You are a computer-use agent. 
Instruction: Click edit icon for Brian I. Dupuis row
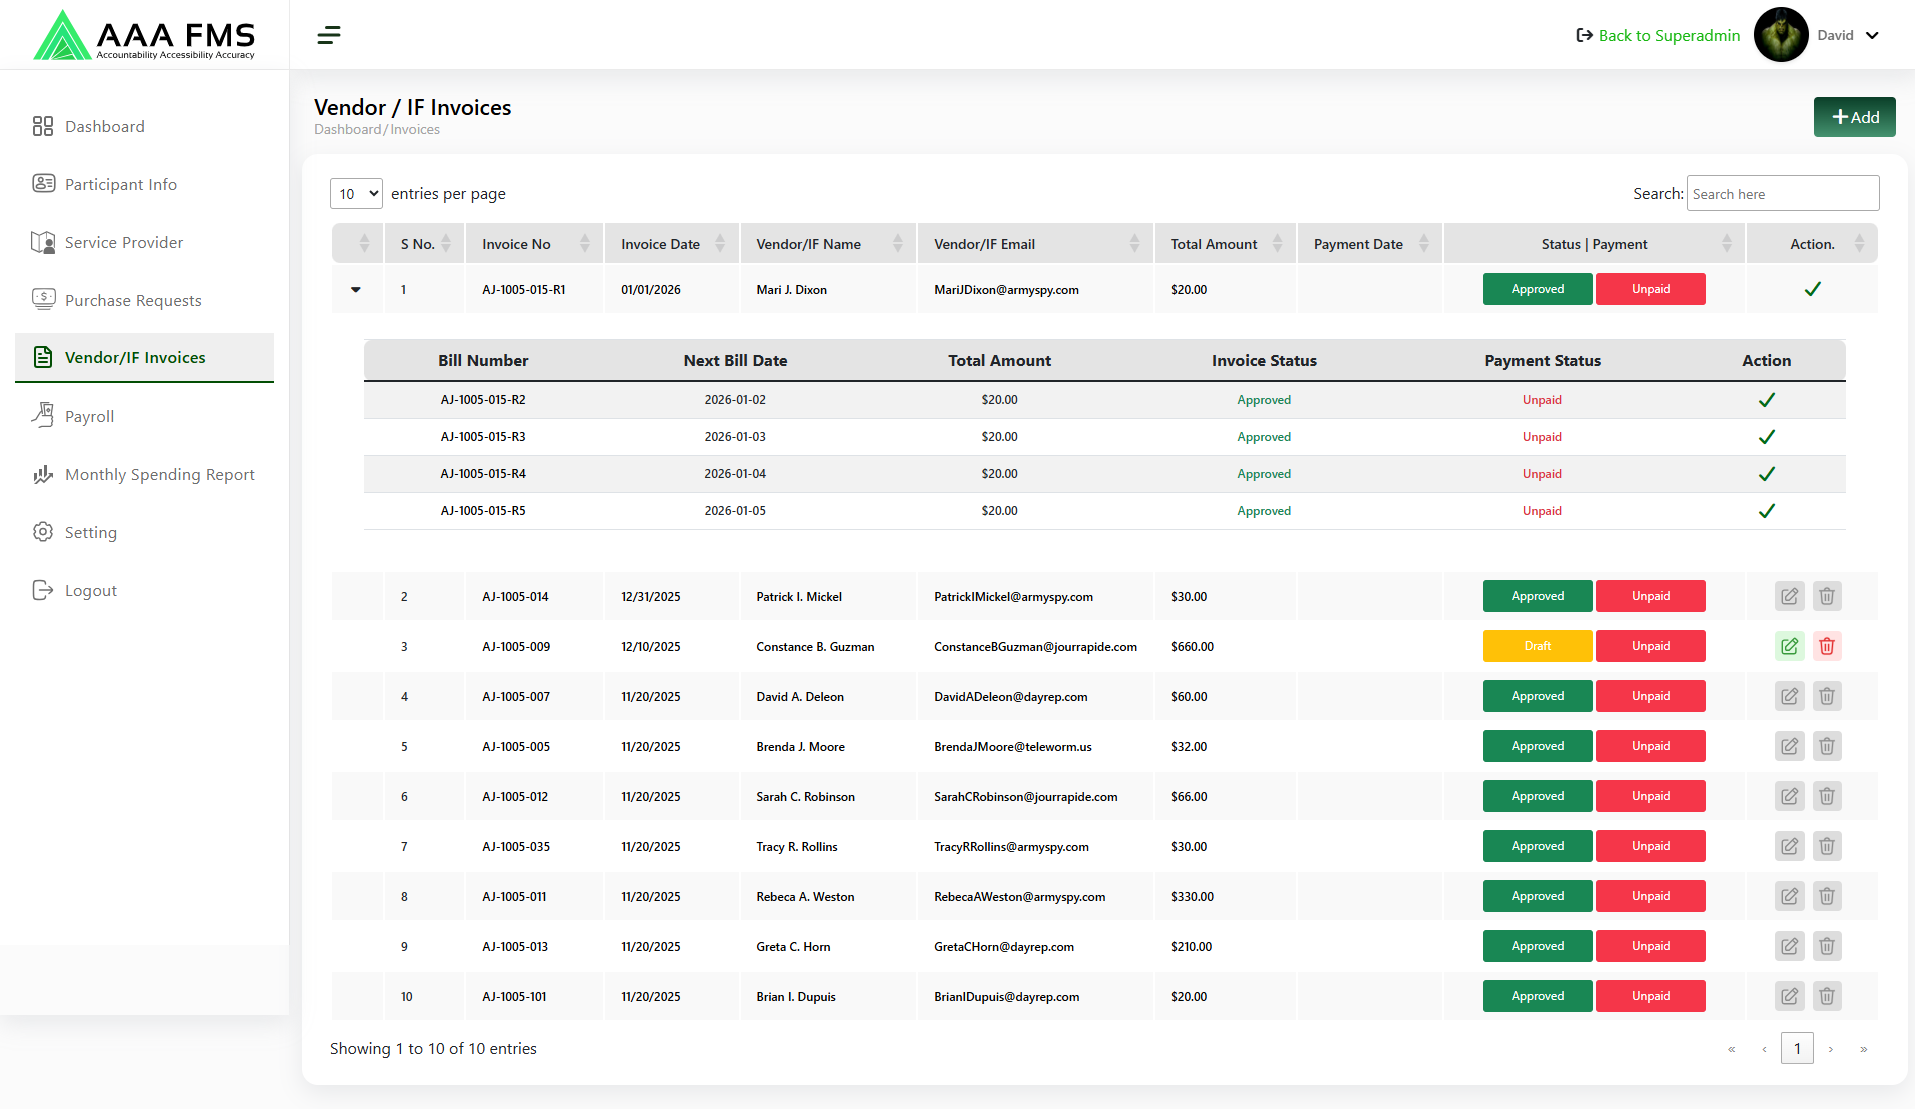(x=1789, y=997)
